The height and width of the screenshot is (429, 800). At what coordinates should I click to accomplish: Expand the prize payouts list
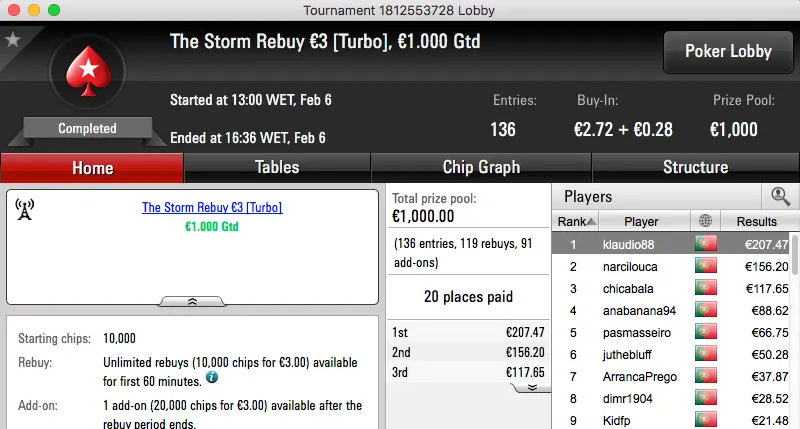point(532,387)
